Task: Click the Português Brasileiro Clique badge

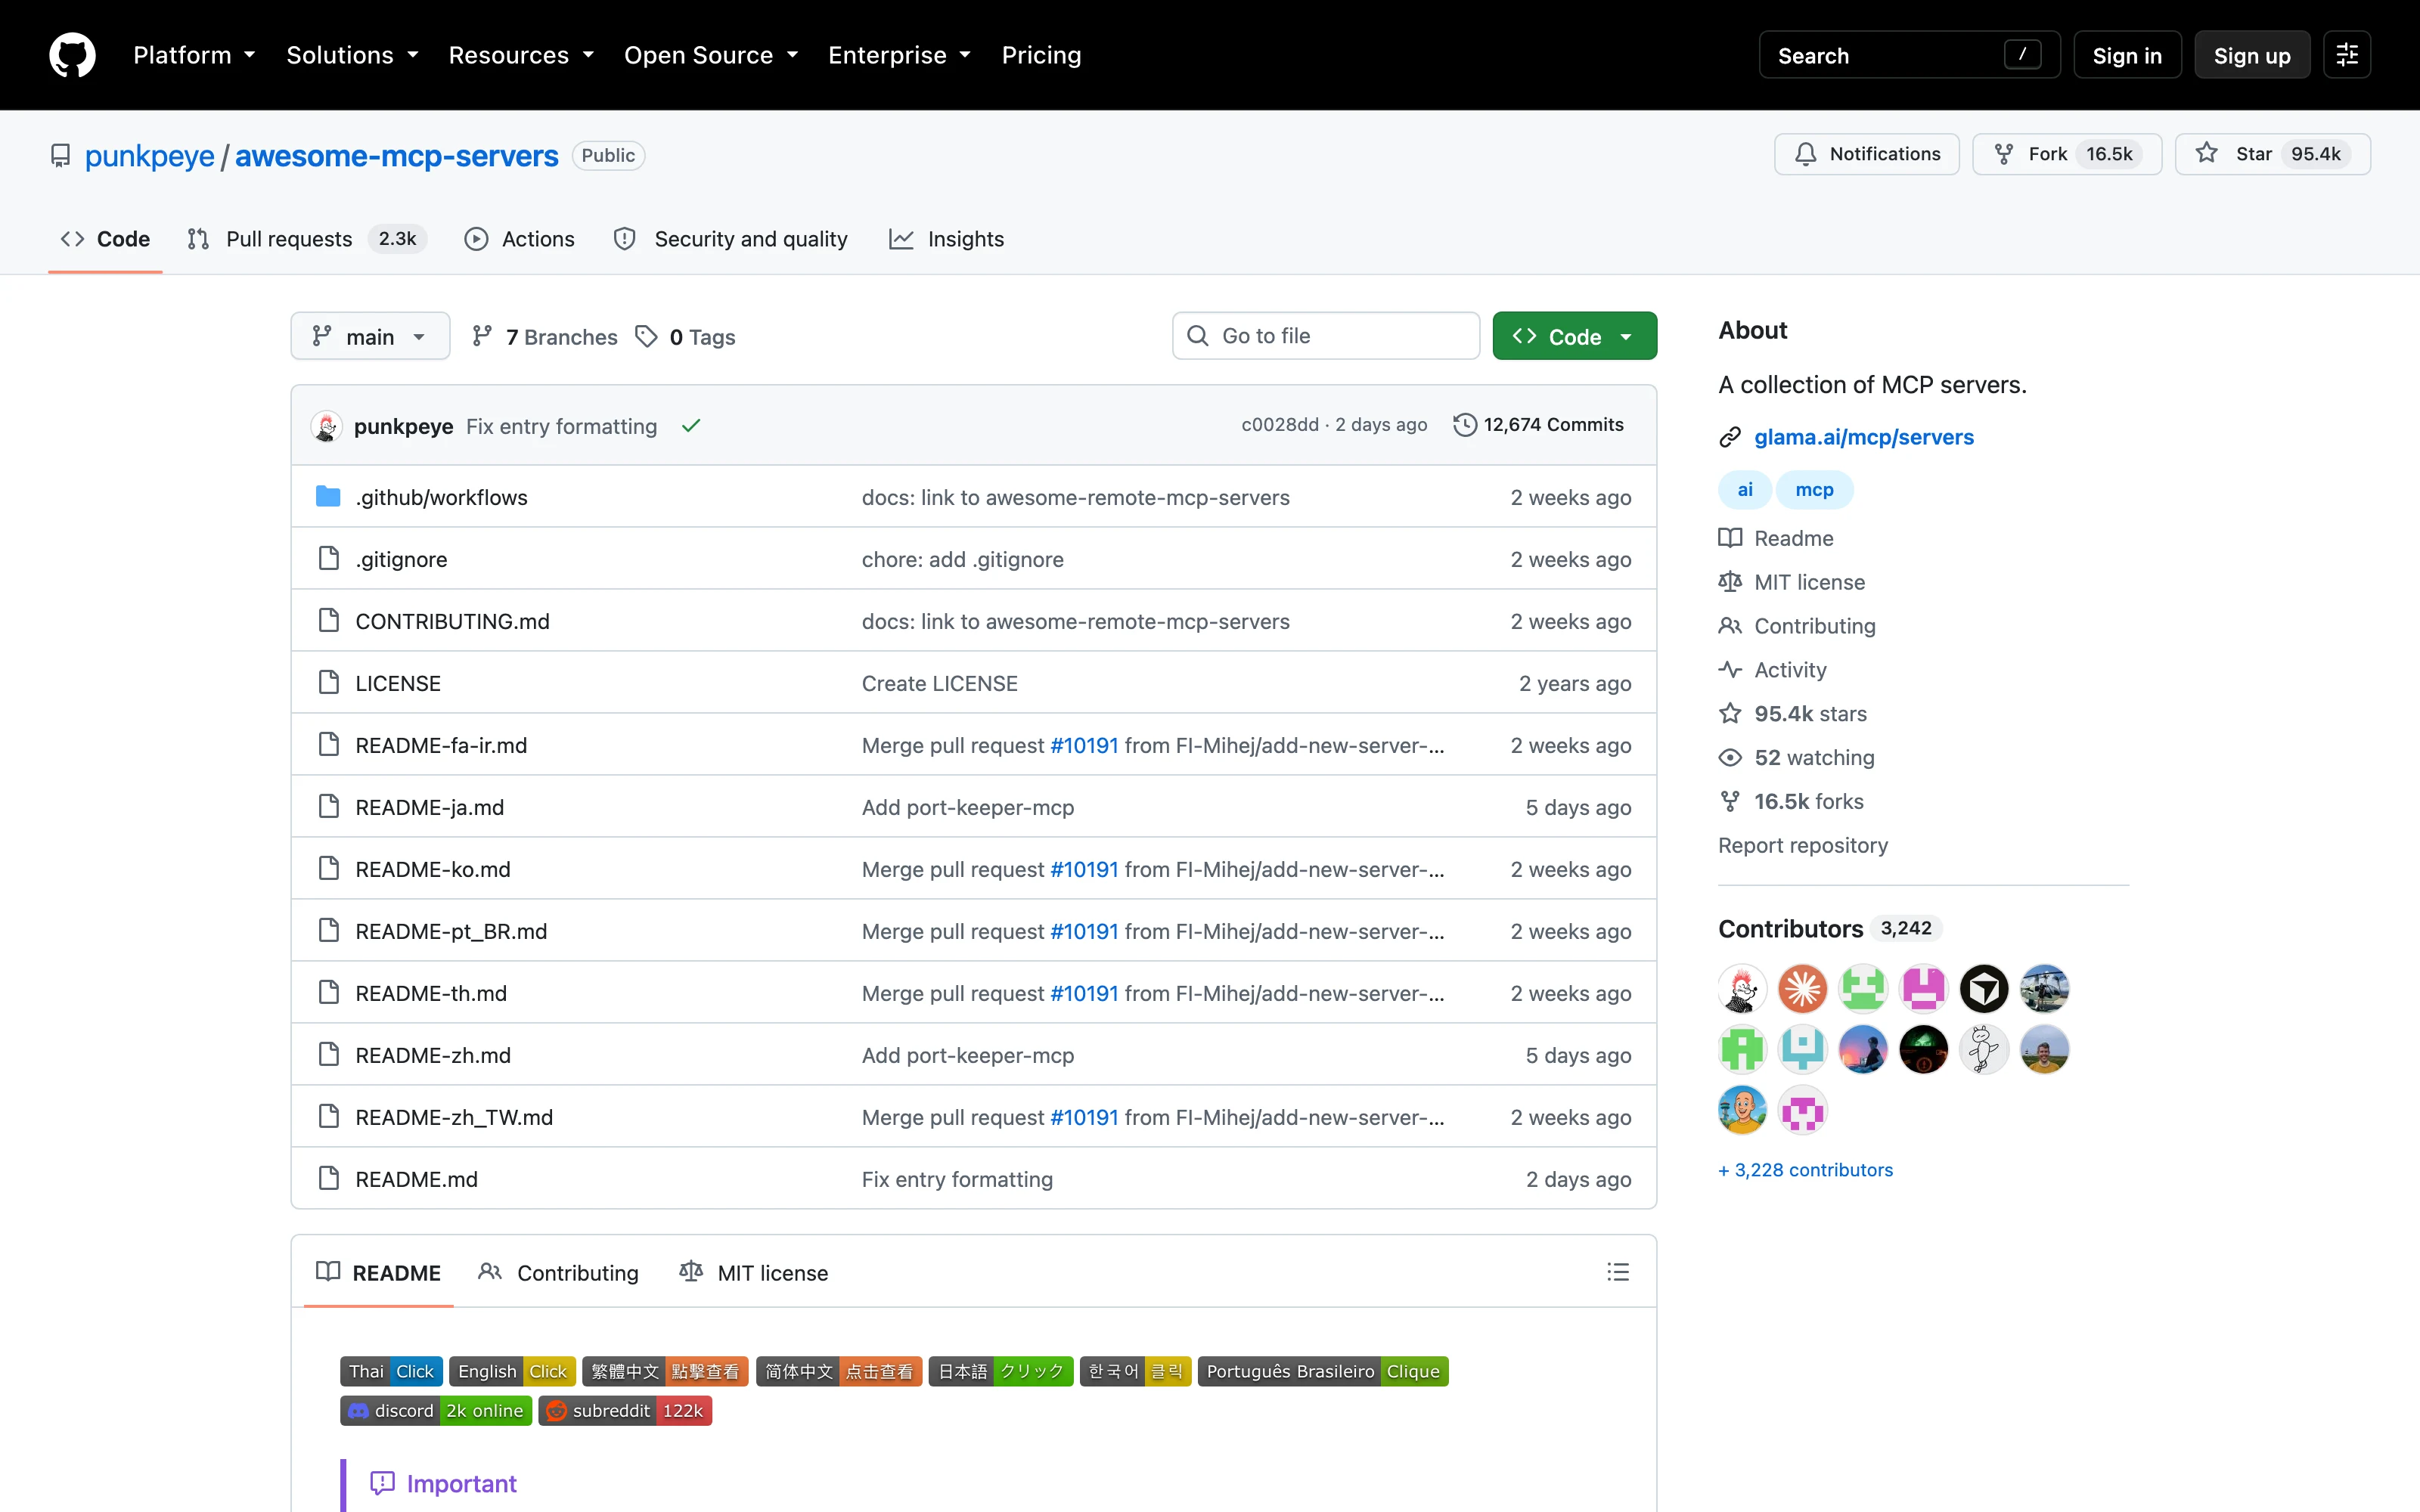Action: tap(1323, 1371)
